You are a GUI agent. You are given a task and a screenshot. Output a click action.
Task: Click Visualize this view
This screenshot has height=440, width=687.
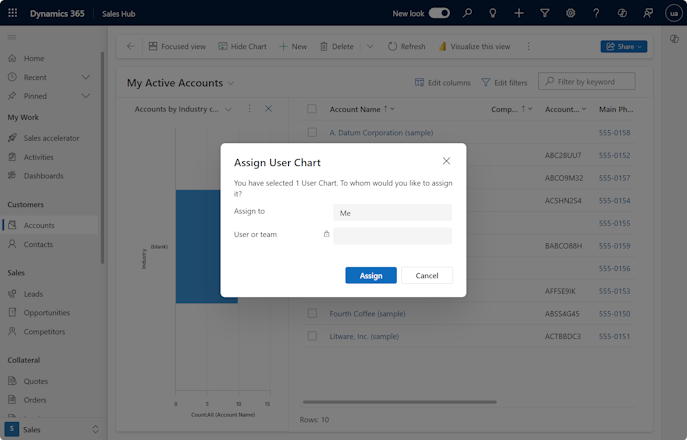coord(475,46)
